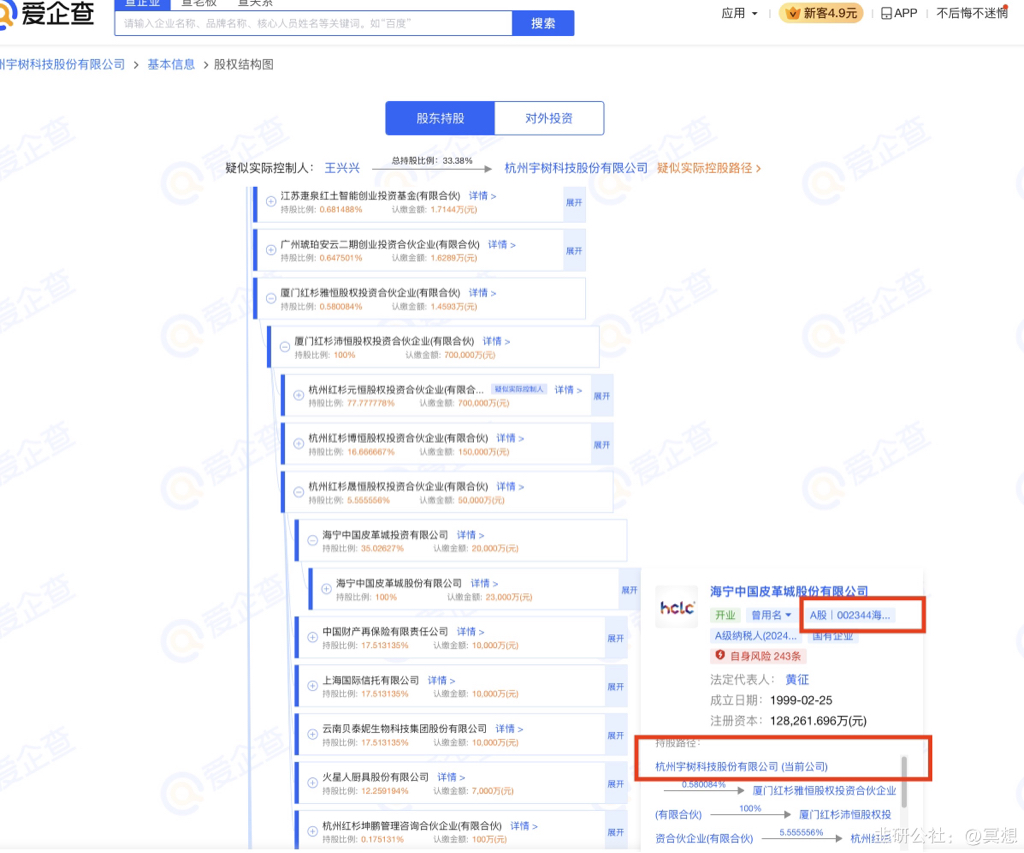1024x853 pixels.
Task: Expand 杭州红杉博恒股权投资 node plus icon
Action: [298, 443]
